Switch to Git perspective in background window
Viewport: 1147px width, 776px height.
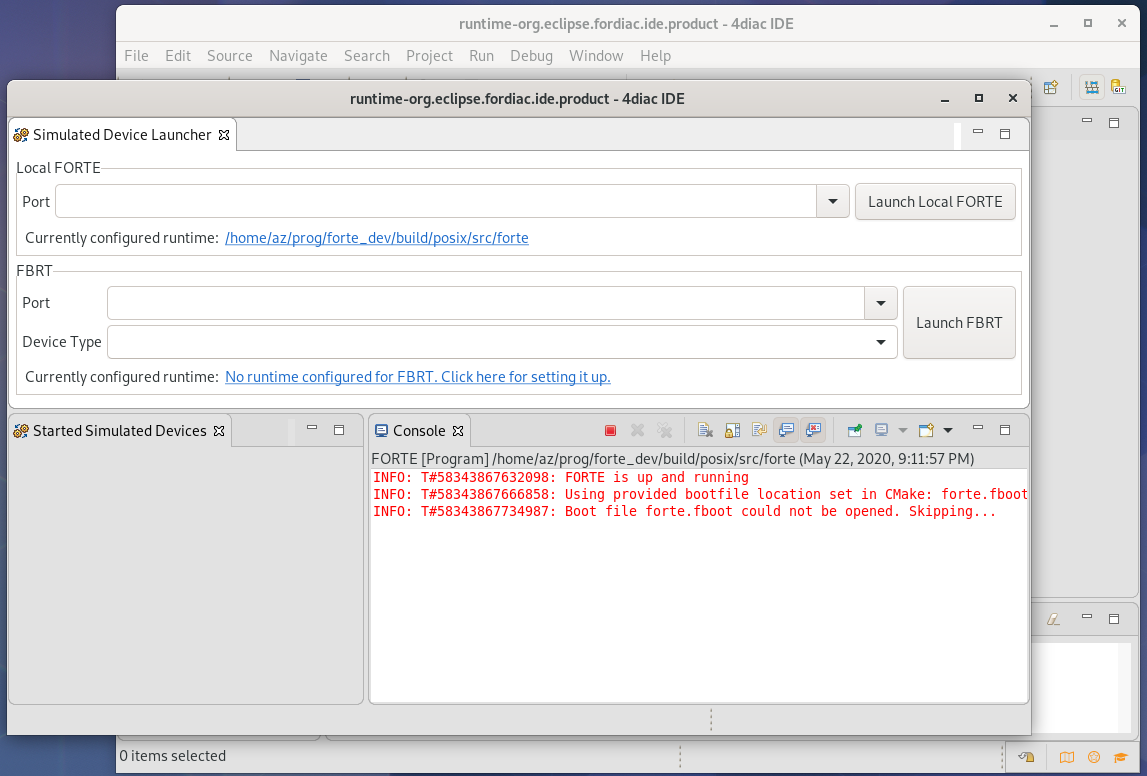point(1118,88)
